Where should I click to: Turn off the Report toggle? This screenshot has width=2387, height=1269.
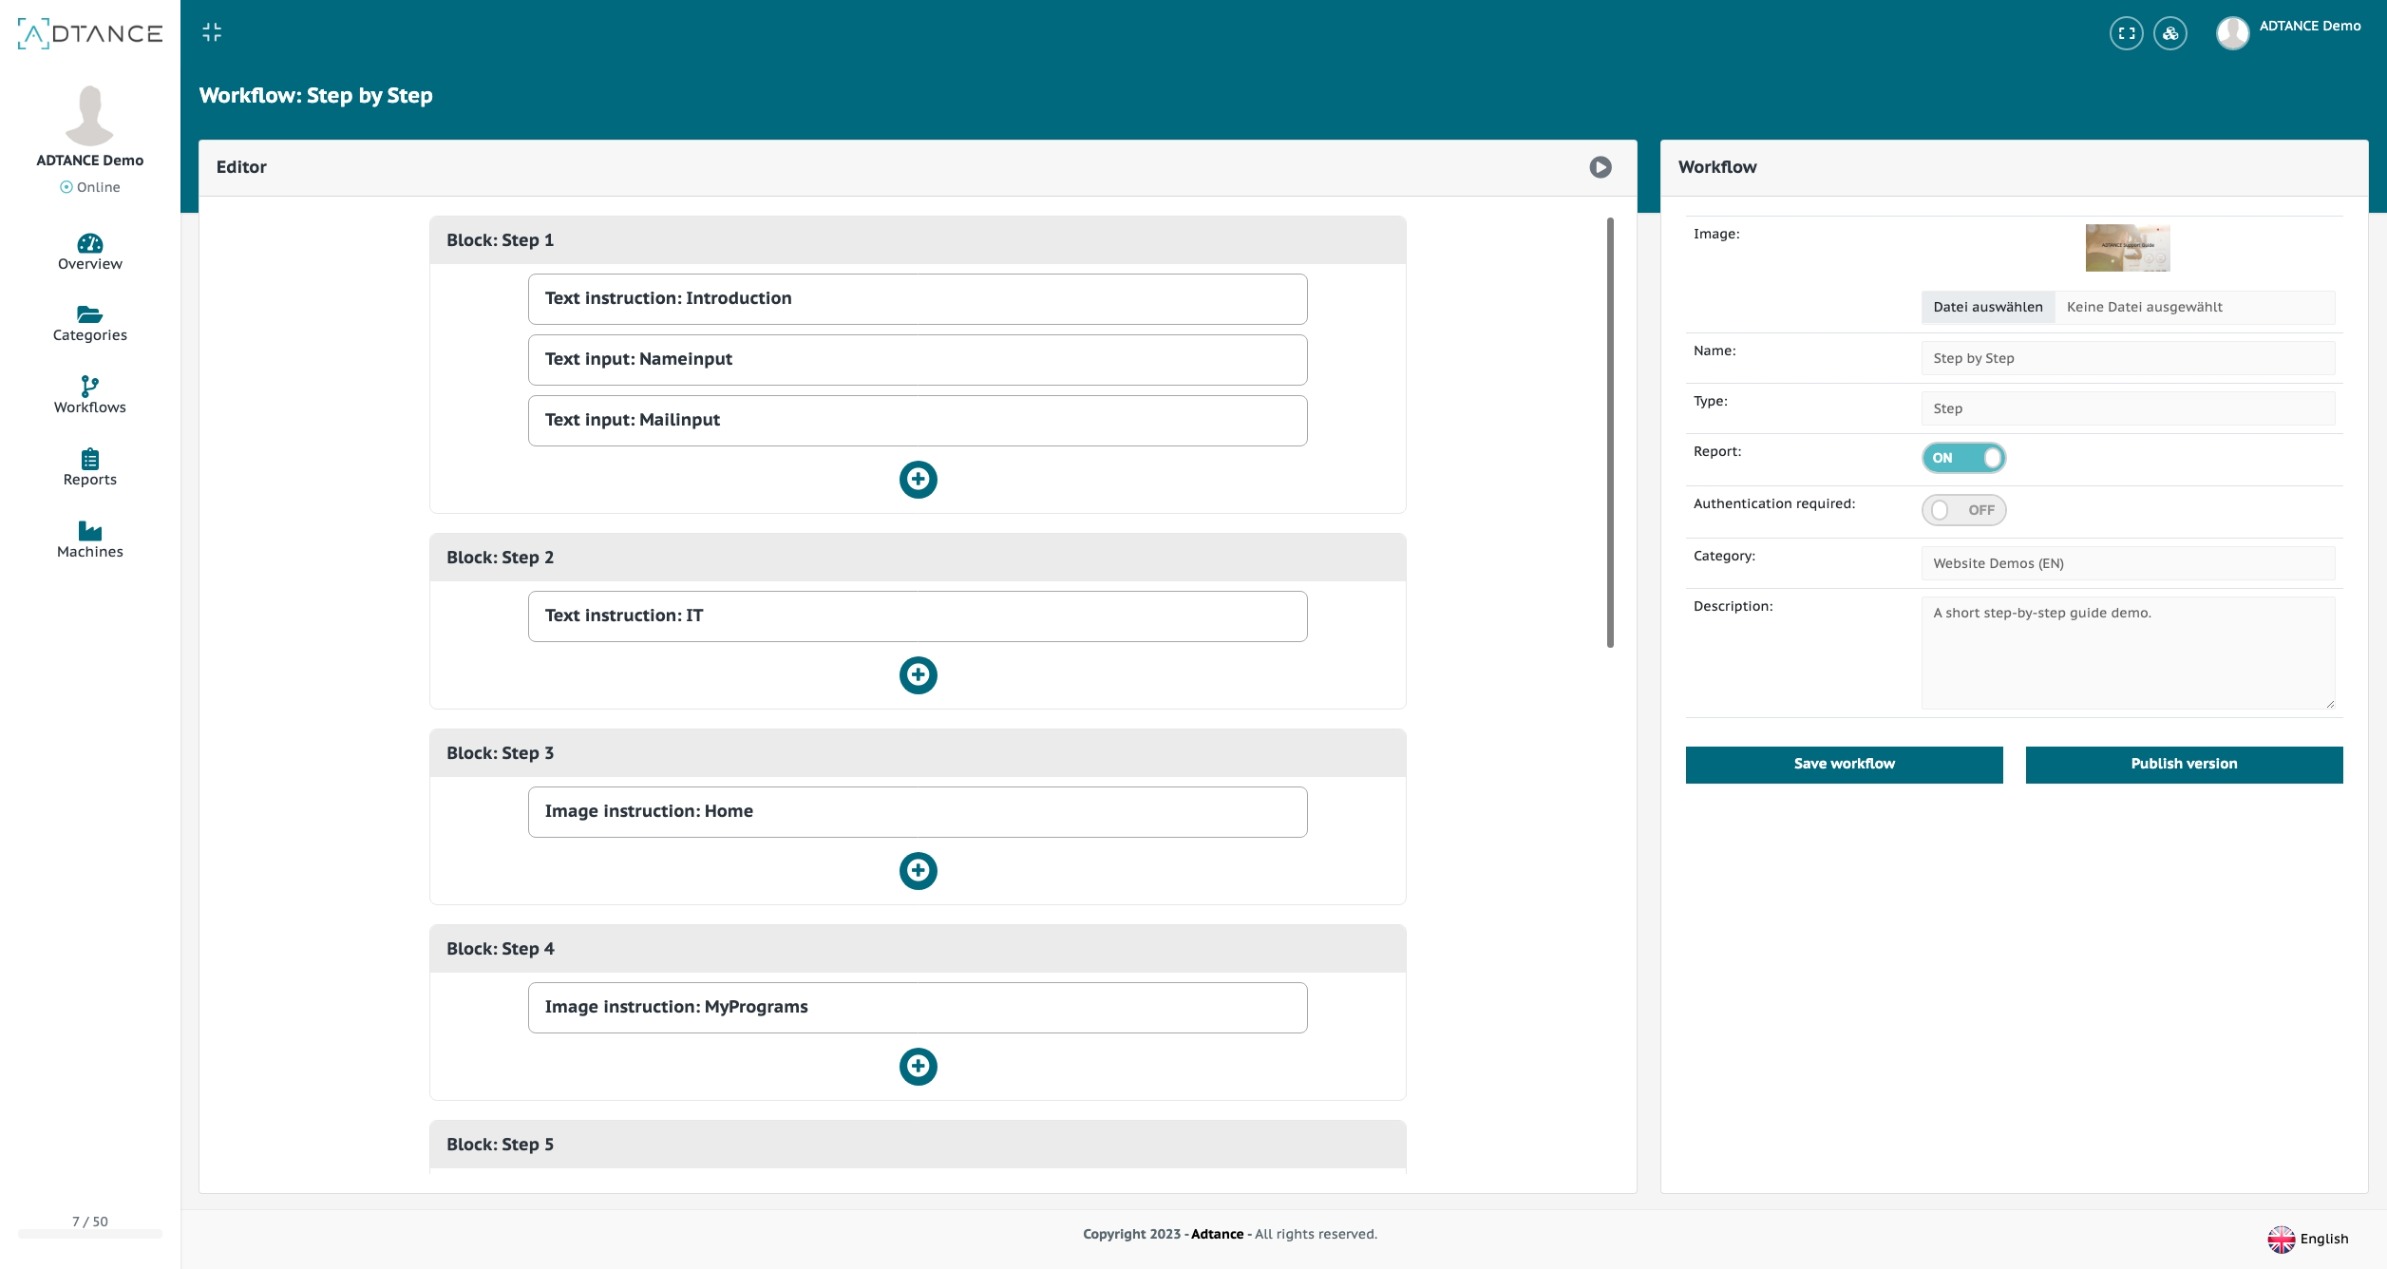pos(1963,458)
